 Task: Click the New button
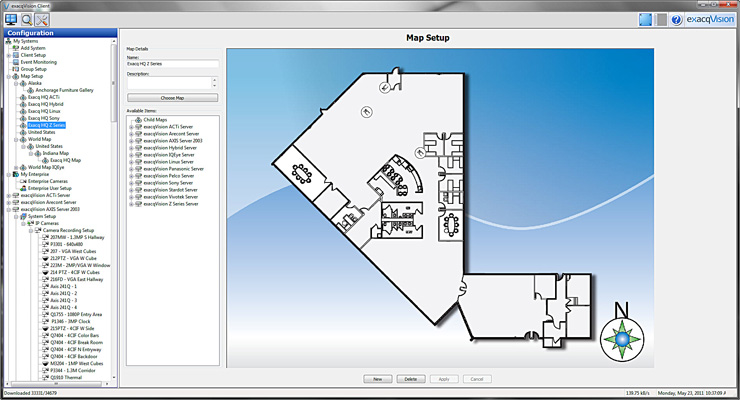point(378,379)
